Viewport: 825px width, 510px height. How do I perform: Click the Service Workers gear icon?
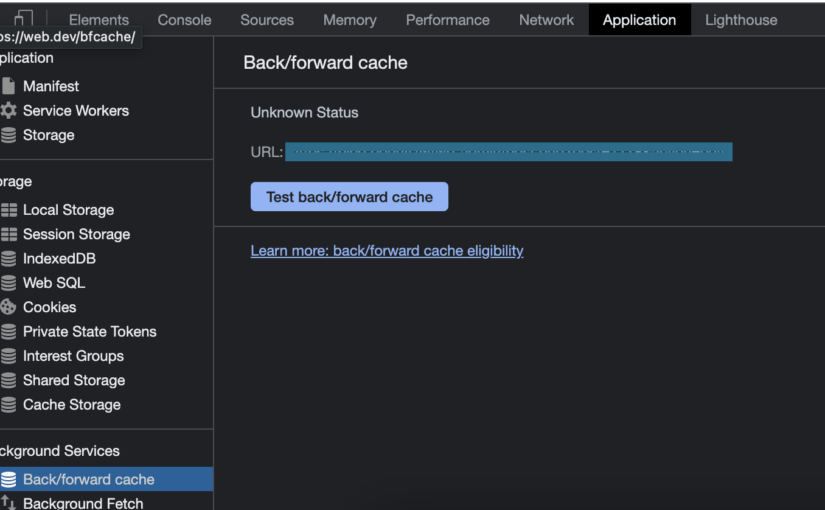pyautogui.click(x=9, y=111)
